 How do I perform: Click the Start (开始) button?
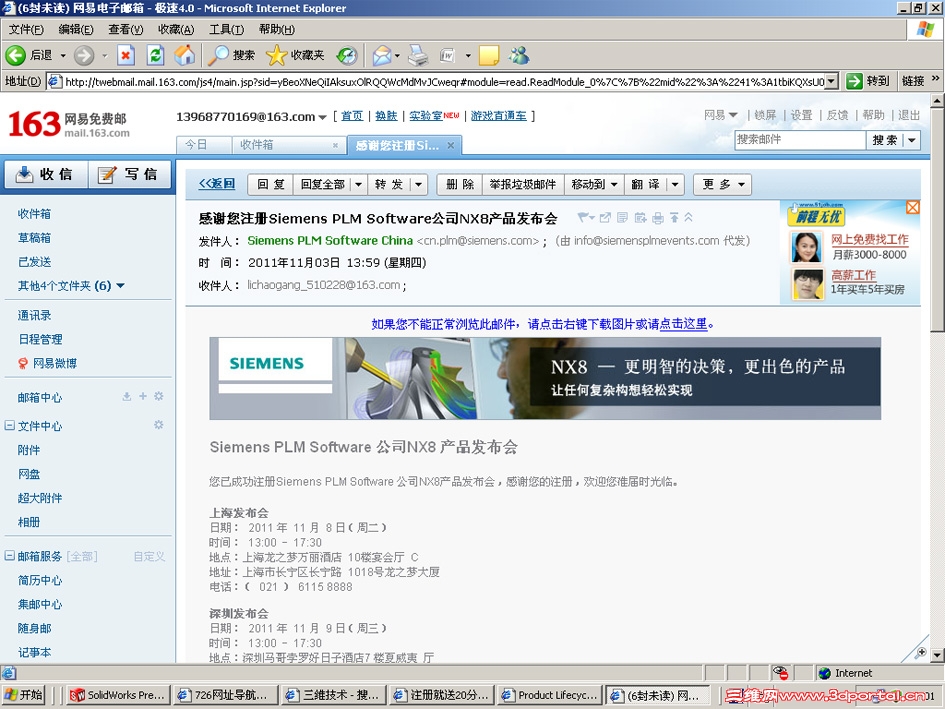point(24,695)
